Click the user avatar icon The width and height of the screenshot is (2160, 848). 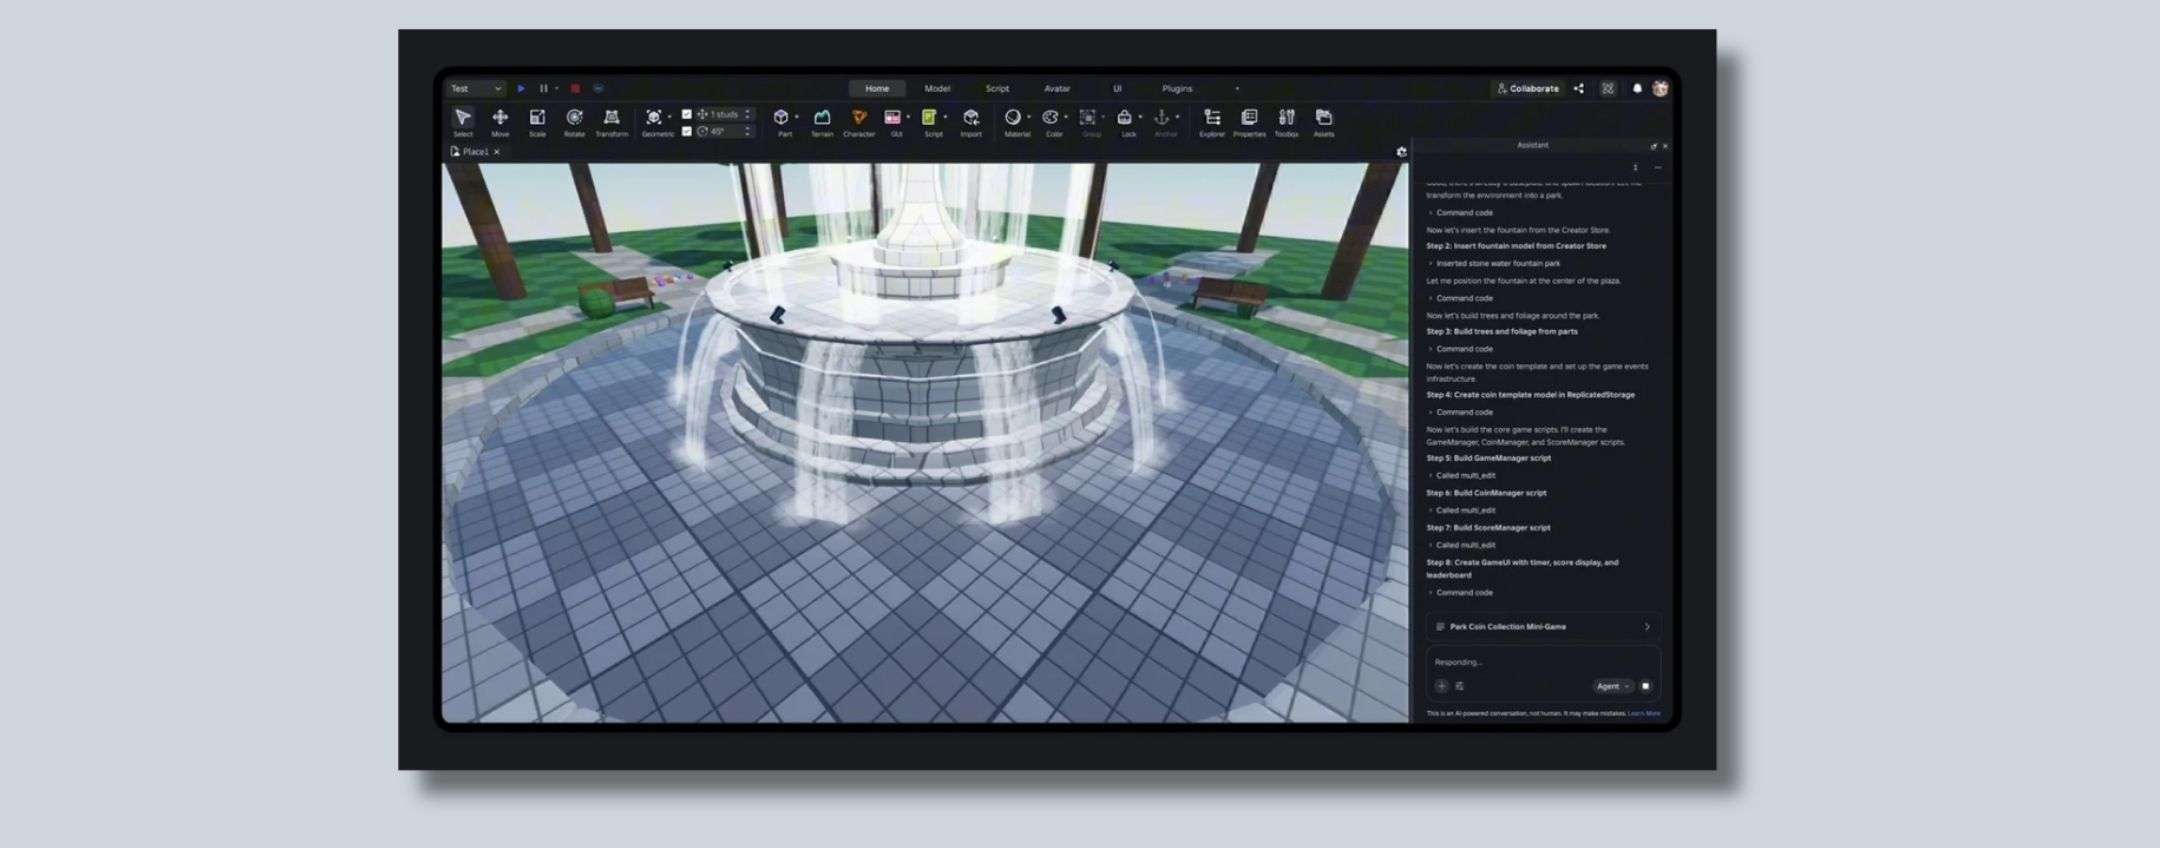tap(1660, 88)
